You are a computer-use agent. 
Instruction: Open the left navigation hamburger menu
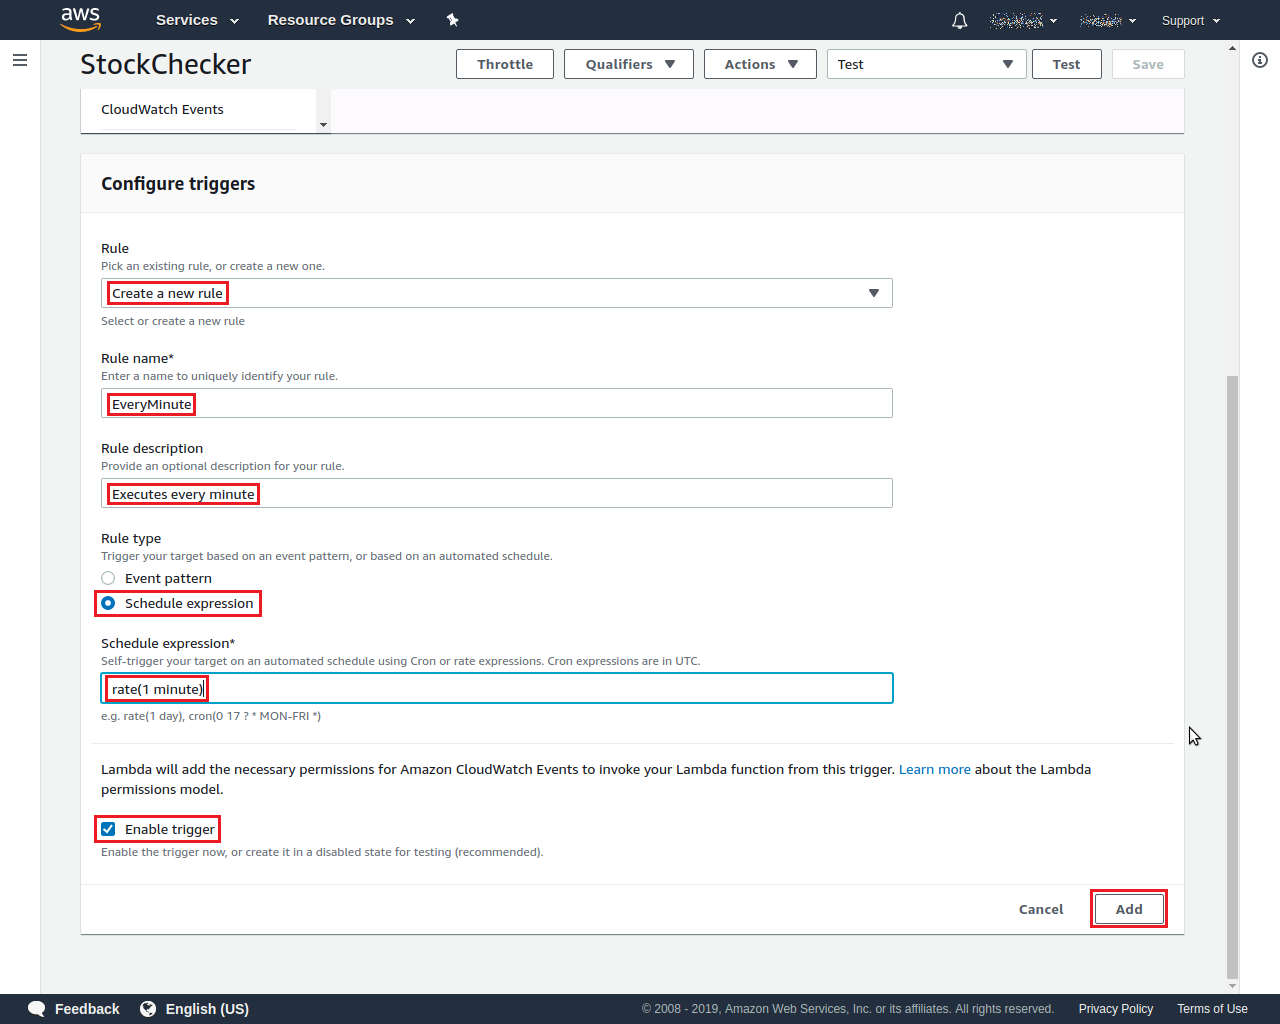tap(20, 60)
